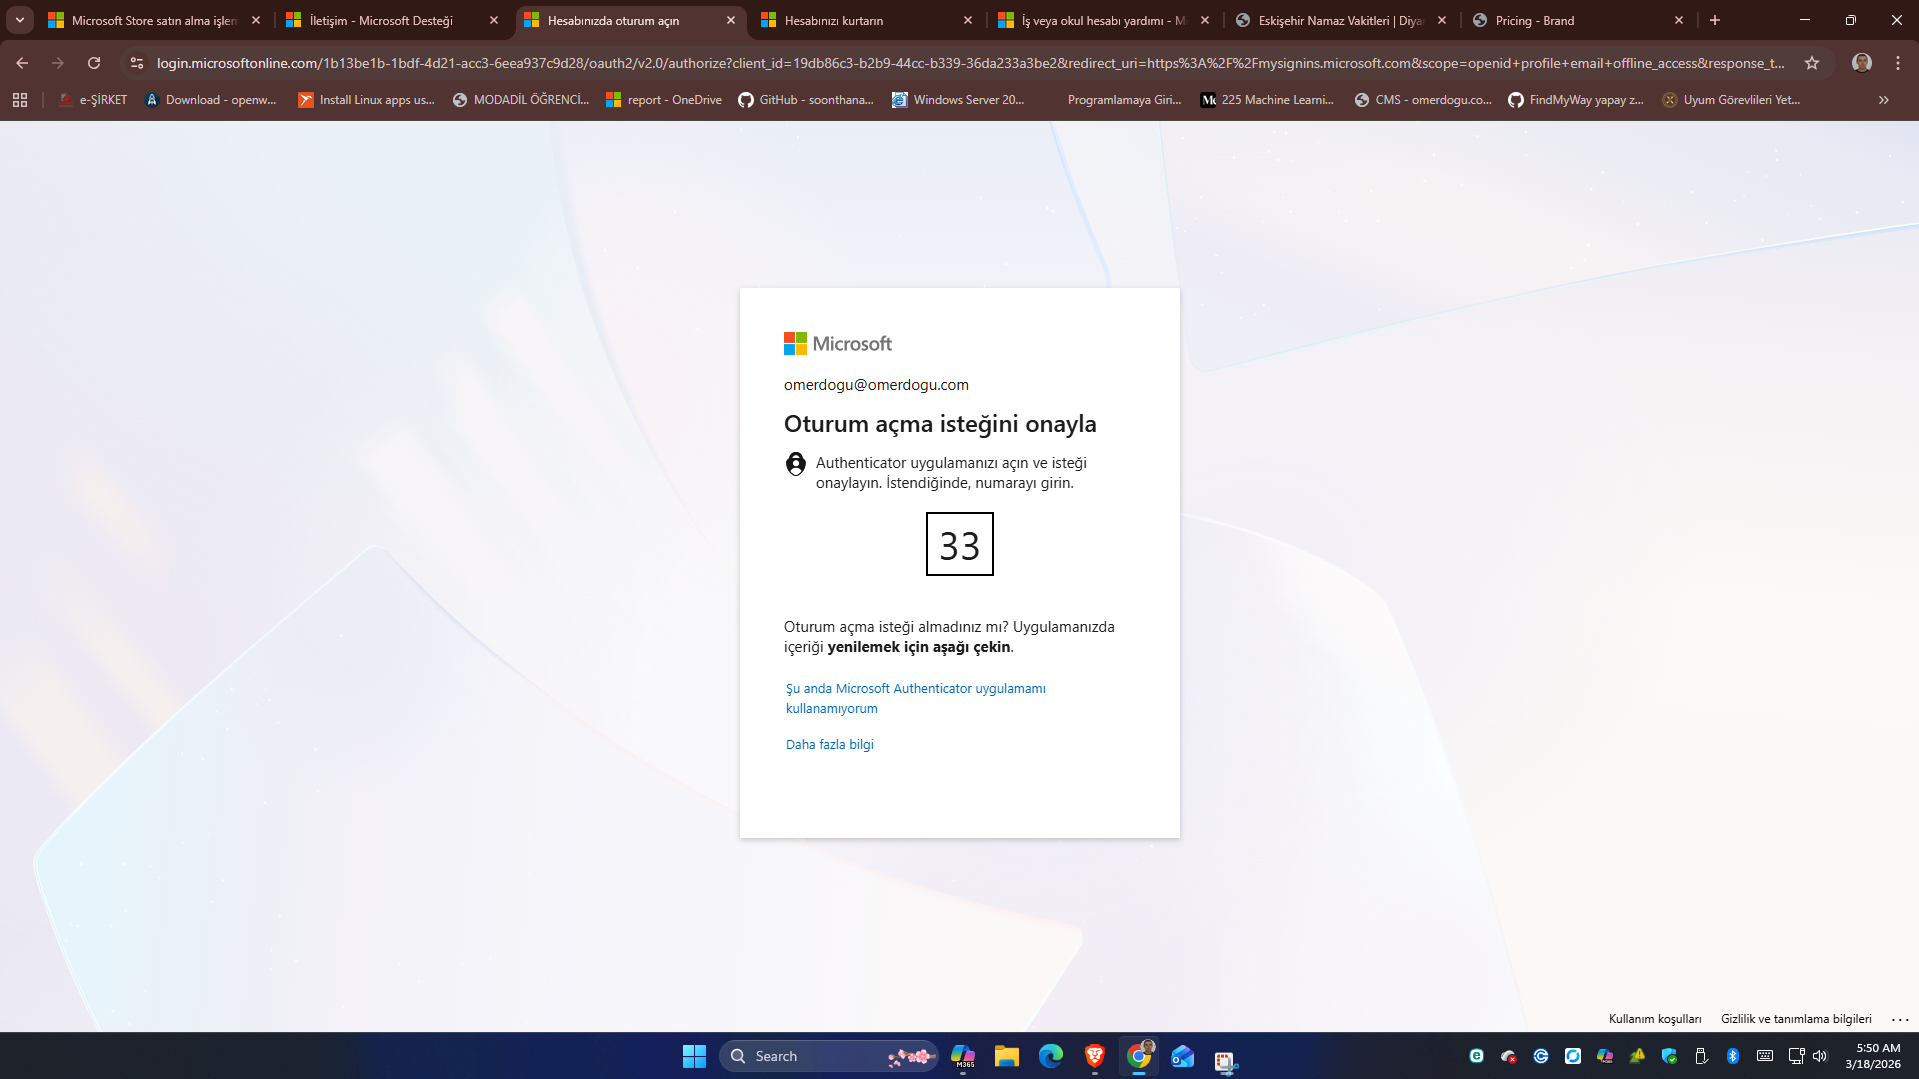Launch Microsoft Edge from the taskbar
The height and width of the screenshot is (1079, 1919).
point(1051,1056)
